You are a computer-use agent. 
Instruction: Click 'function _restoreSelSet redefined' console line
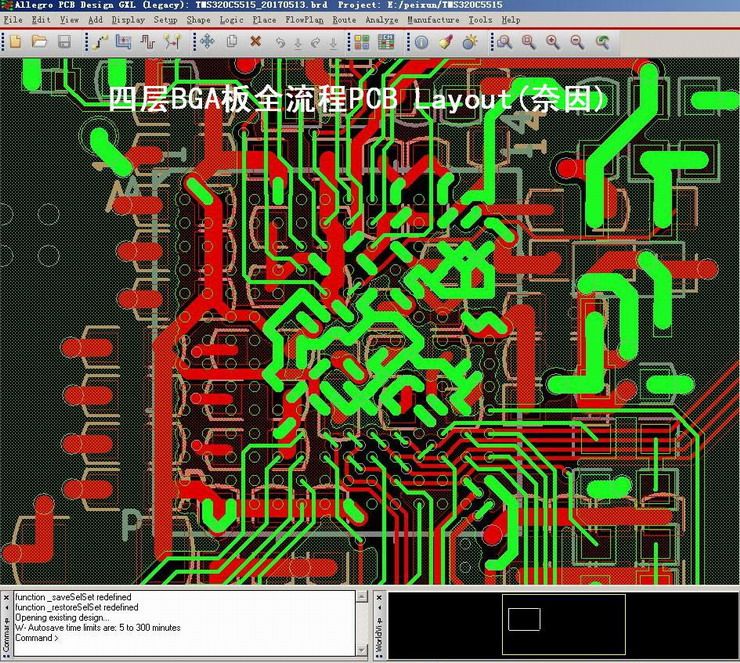tap(76, 607)
